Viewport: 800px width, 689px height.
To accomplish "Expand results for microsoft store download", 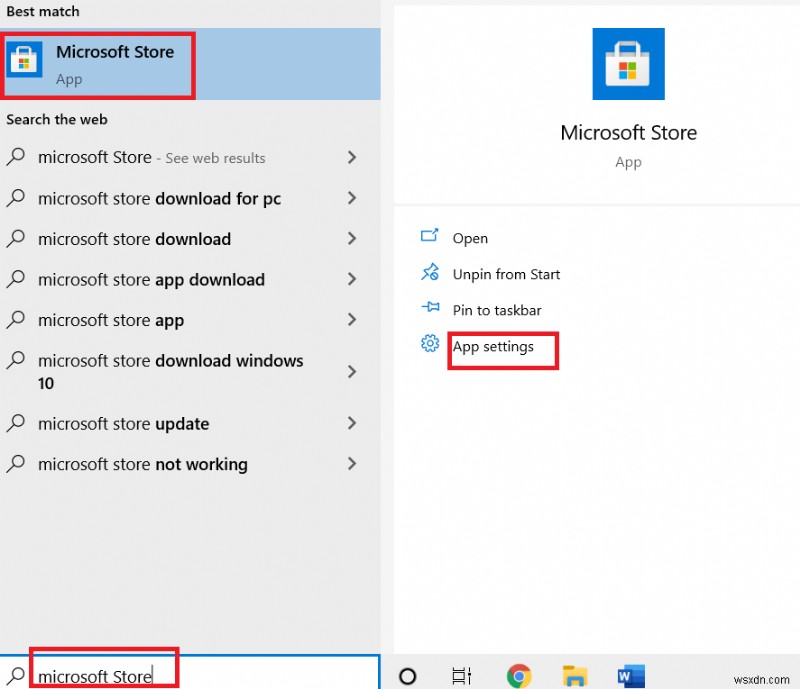I will (352, 239).
